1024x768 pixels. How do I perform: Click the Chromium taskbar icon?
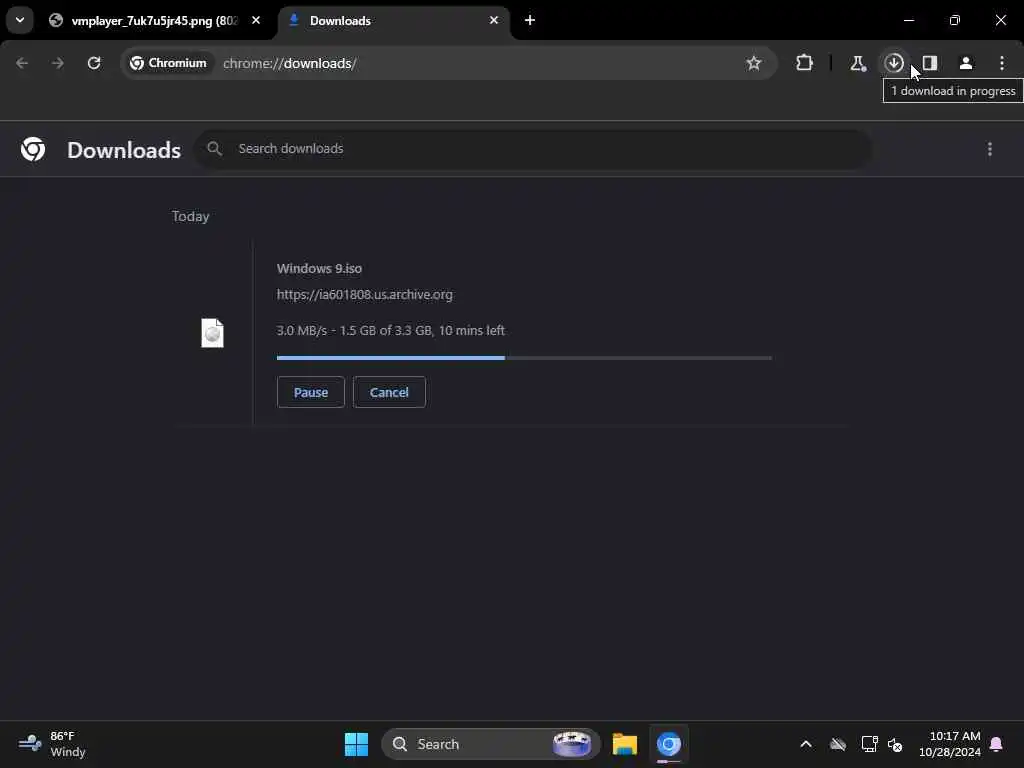point(669,744)
